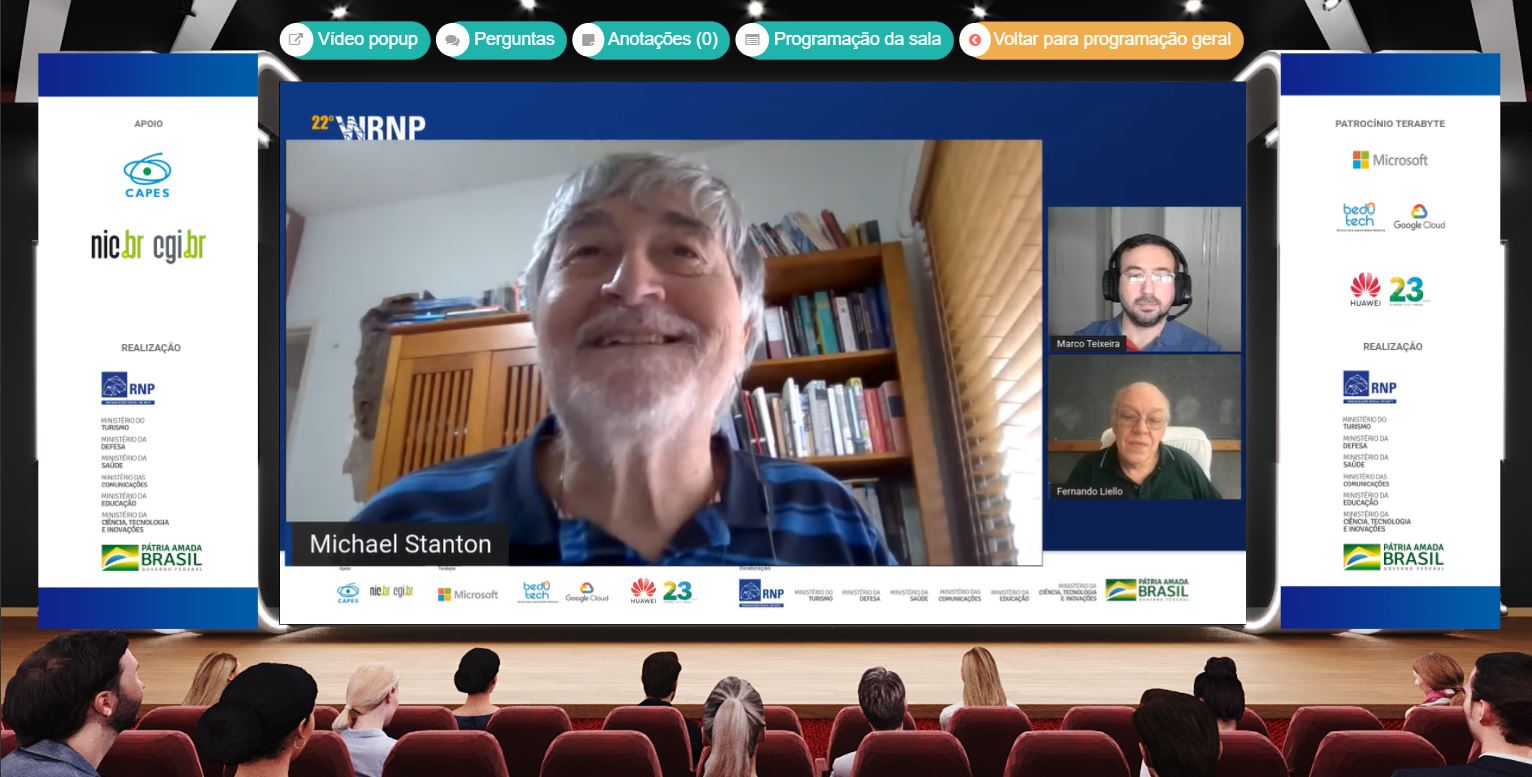This screenshot has height=777, width=1532.
Task: Click the Microsoft logo in right banner
Action: pos(1390,160)
